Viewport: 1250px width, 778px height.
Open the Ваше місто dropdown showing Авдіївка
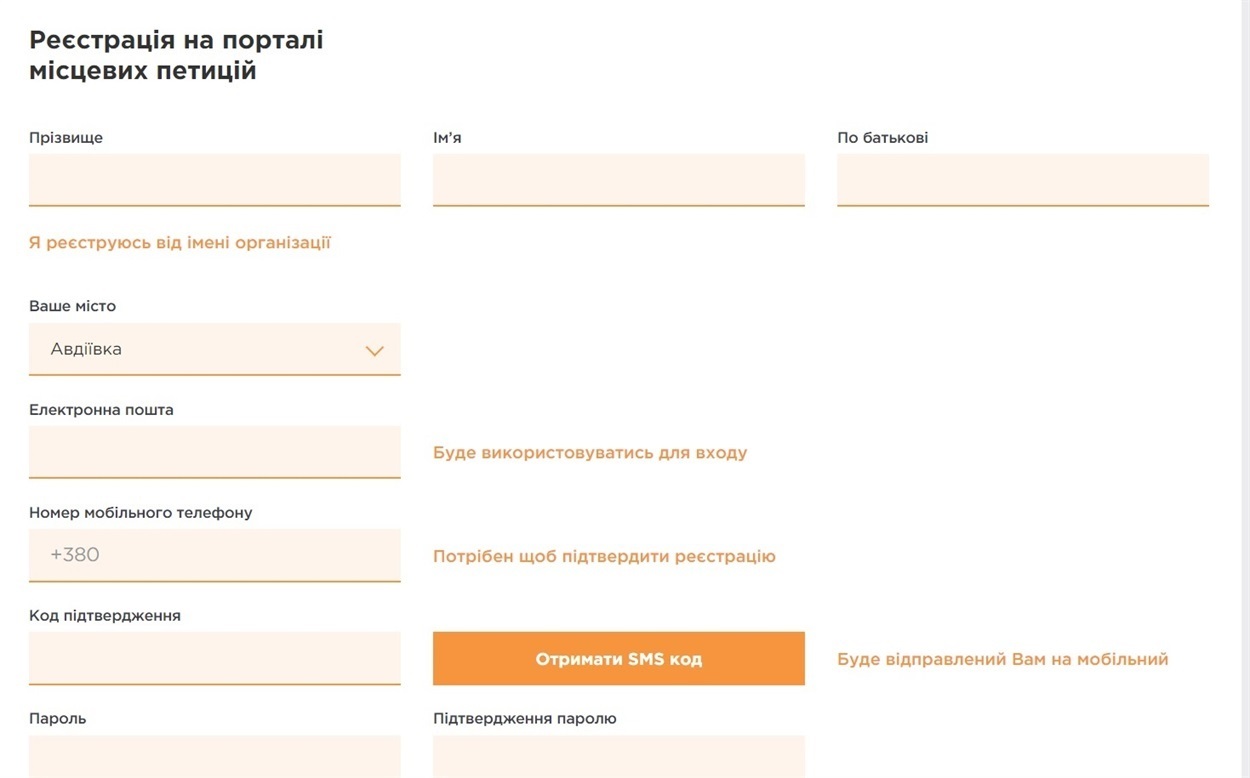click(215, 349)
